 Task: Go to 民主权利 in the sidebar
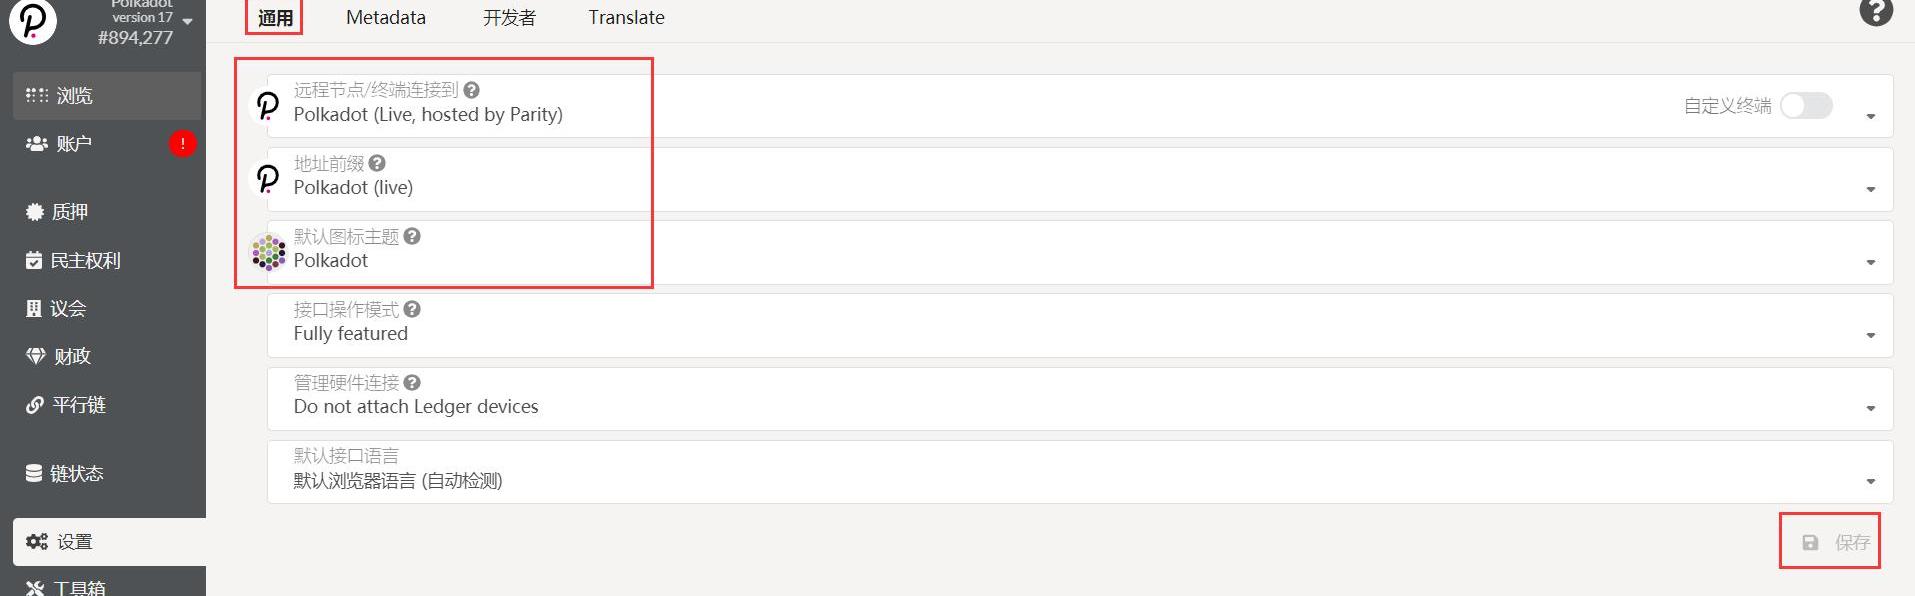pos(85,261)
